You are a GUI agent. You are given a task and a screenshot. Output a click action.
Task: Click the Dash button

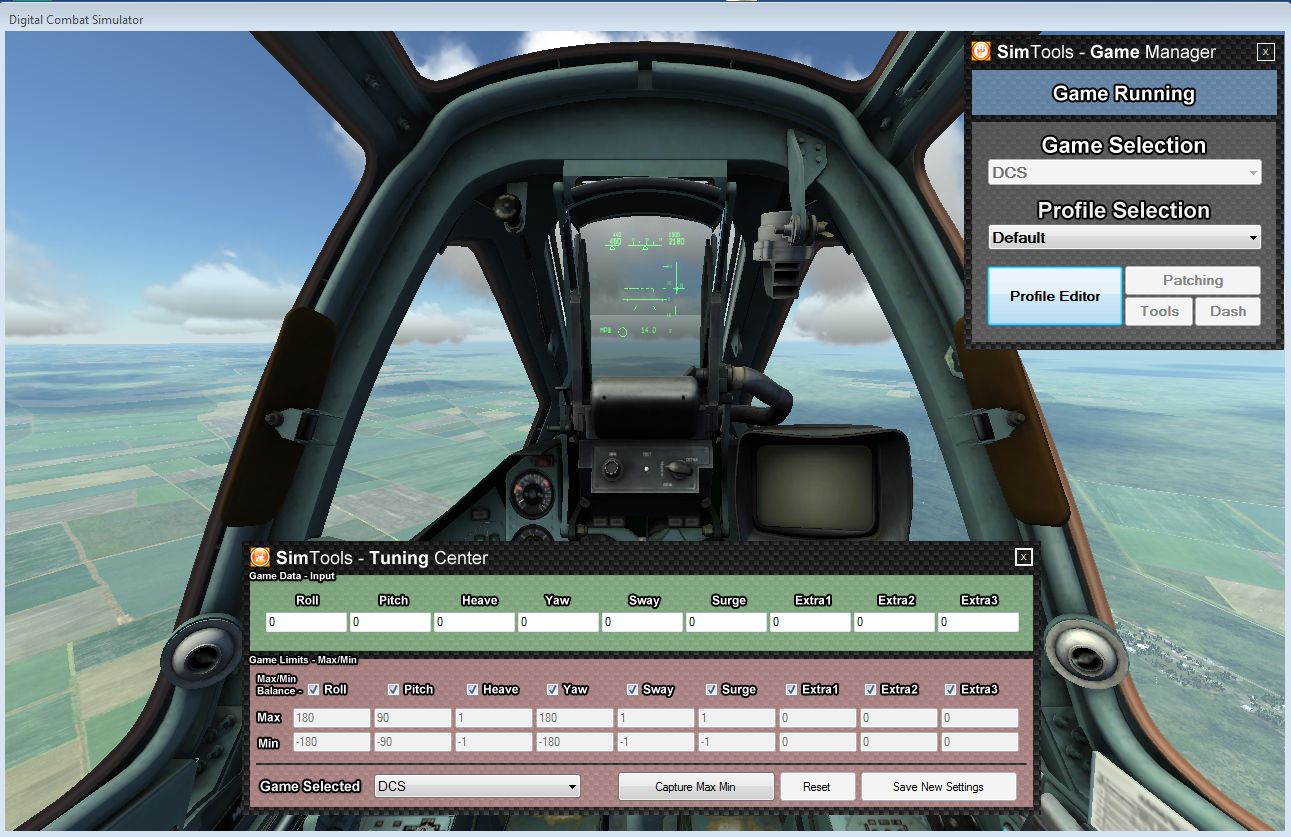(x=1228, y=311)
